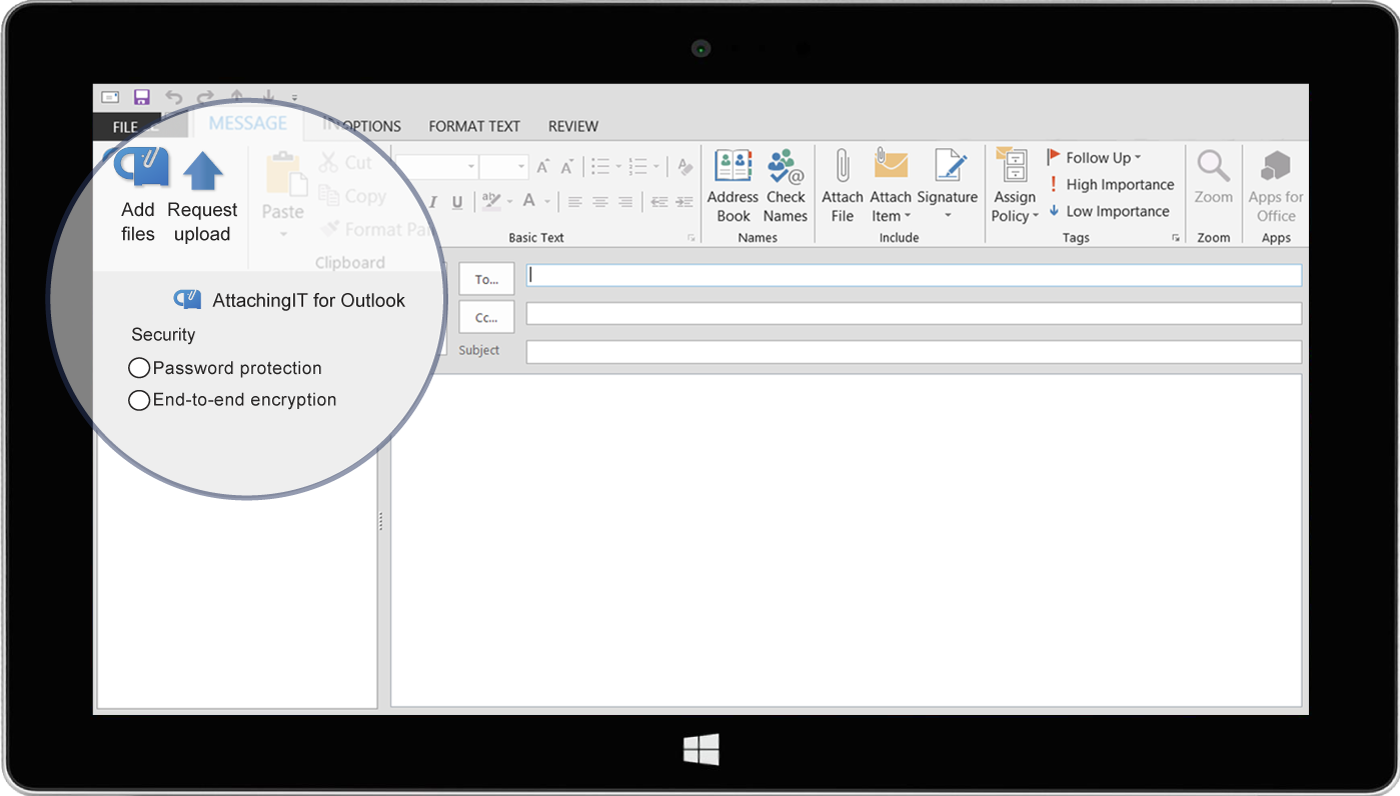This screenshot has width=1400, height=796.
Task: Click the Zoom magnifier icon
Action: click(x=1213, y=166)
